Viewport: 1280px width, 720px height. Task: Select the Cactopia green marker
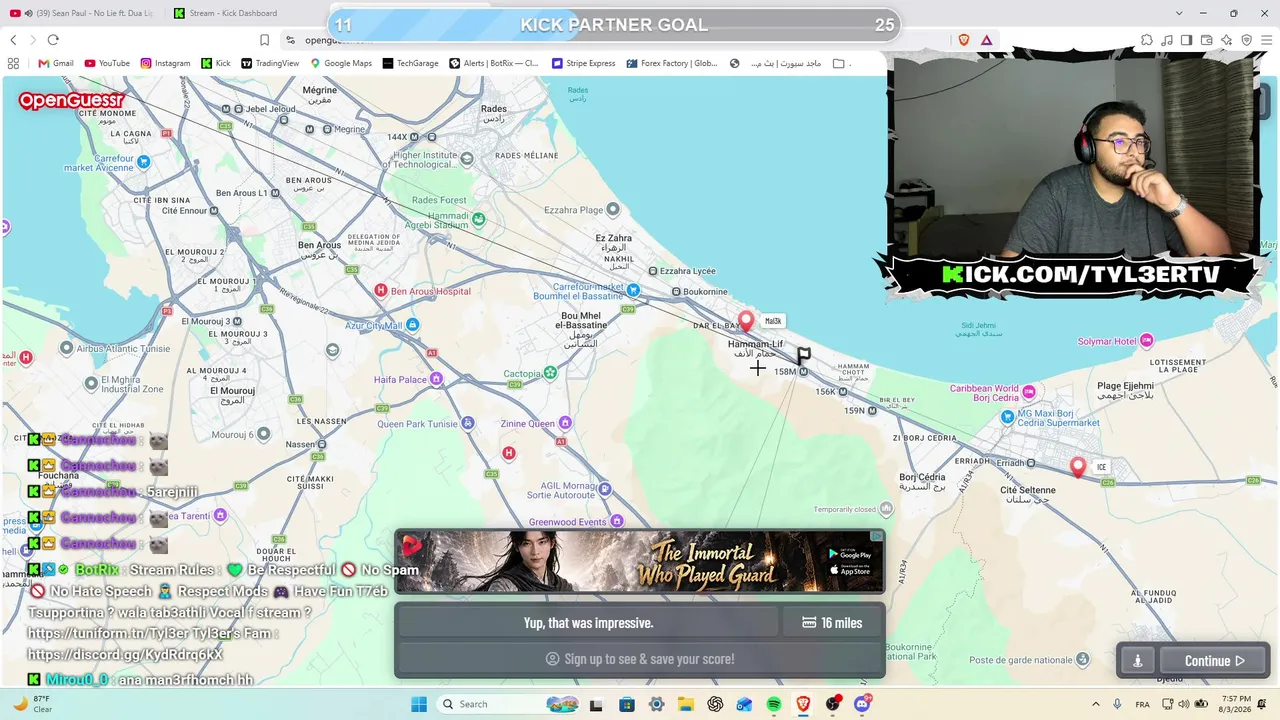(550, 373)
